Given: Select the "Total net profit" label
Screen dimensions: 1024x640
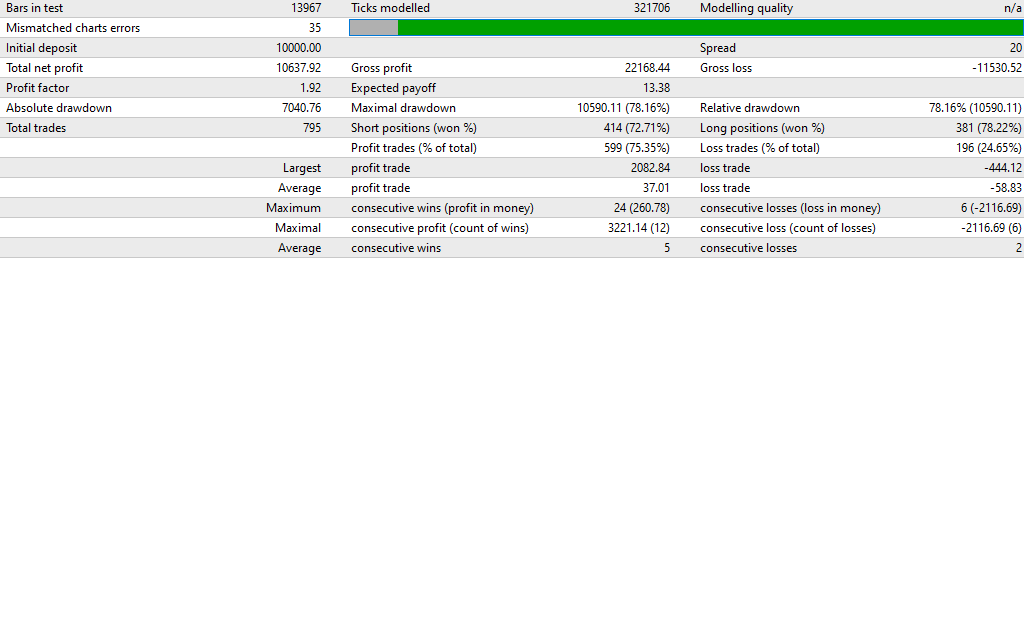Looking at the screenshot, I should click(x=45, y=68).
